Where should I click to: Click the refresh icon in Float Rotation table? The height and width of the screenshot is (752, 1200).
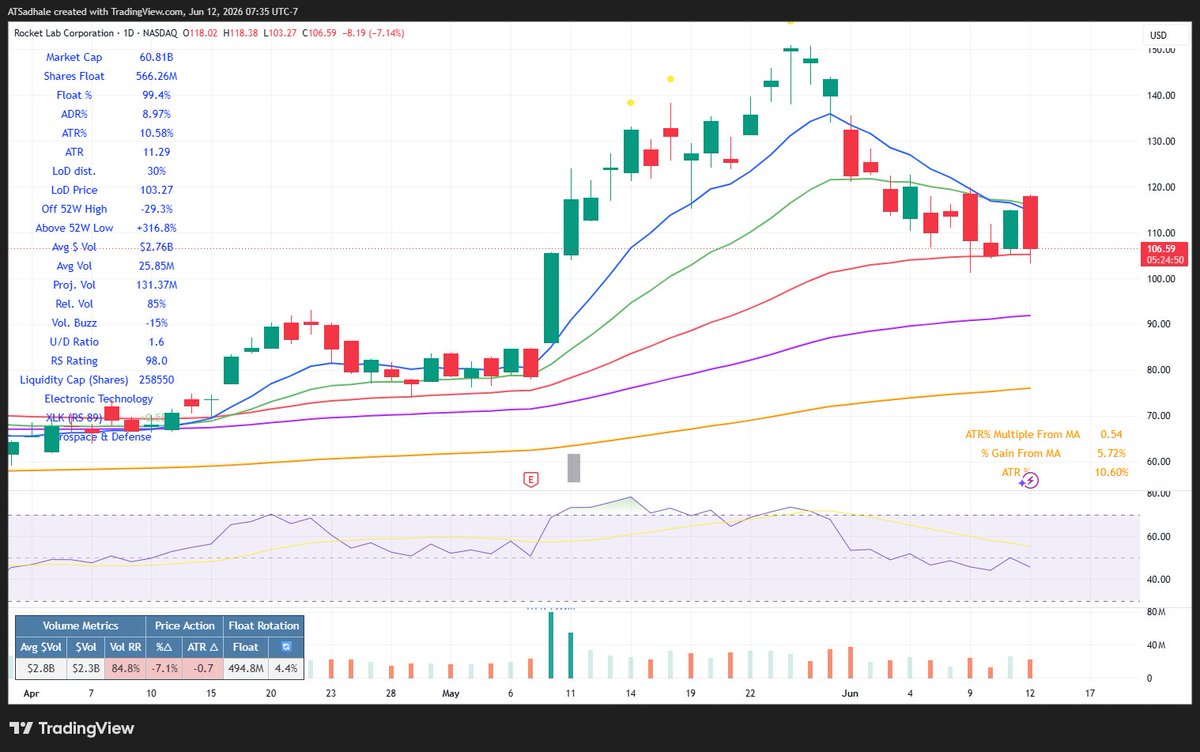(285, 646)
